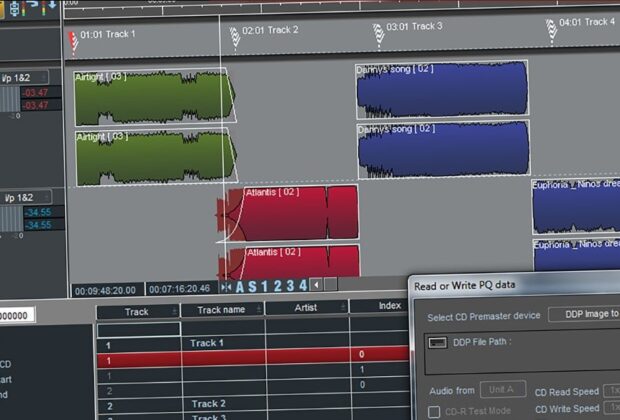Click the S view button in zoom strip
Image resolution: width=620 pixels, height=420 pixels.
[253, 286]
